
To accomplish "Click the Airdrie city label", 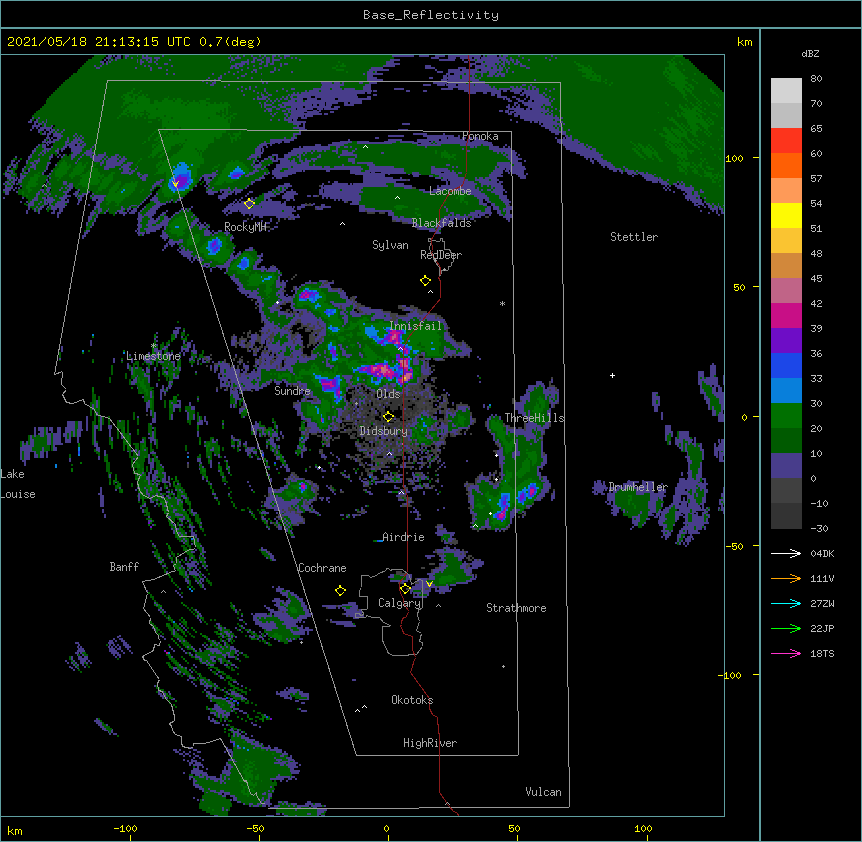I will (x=403, y=537).
